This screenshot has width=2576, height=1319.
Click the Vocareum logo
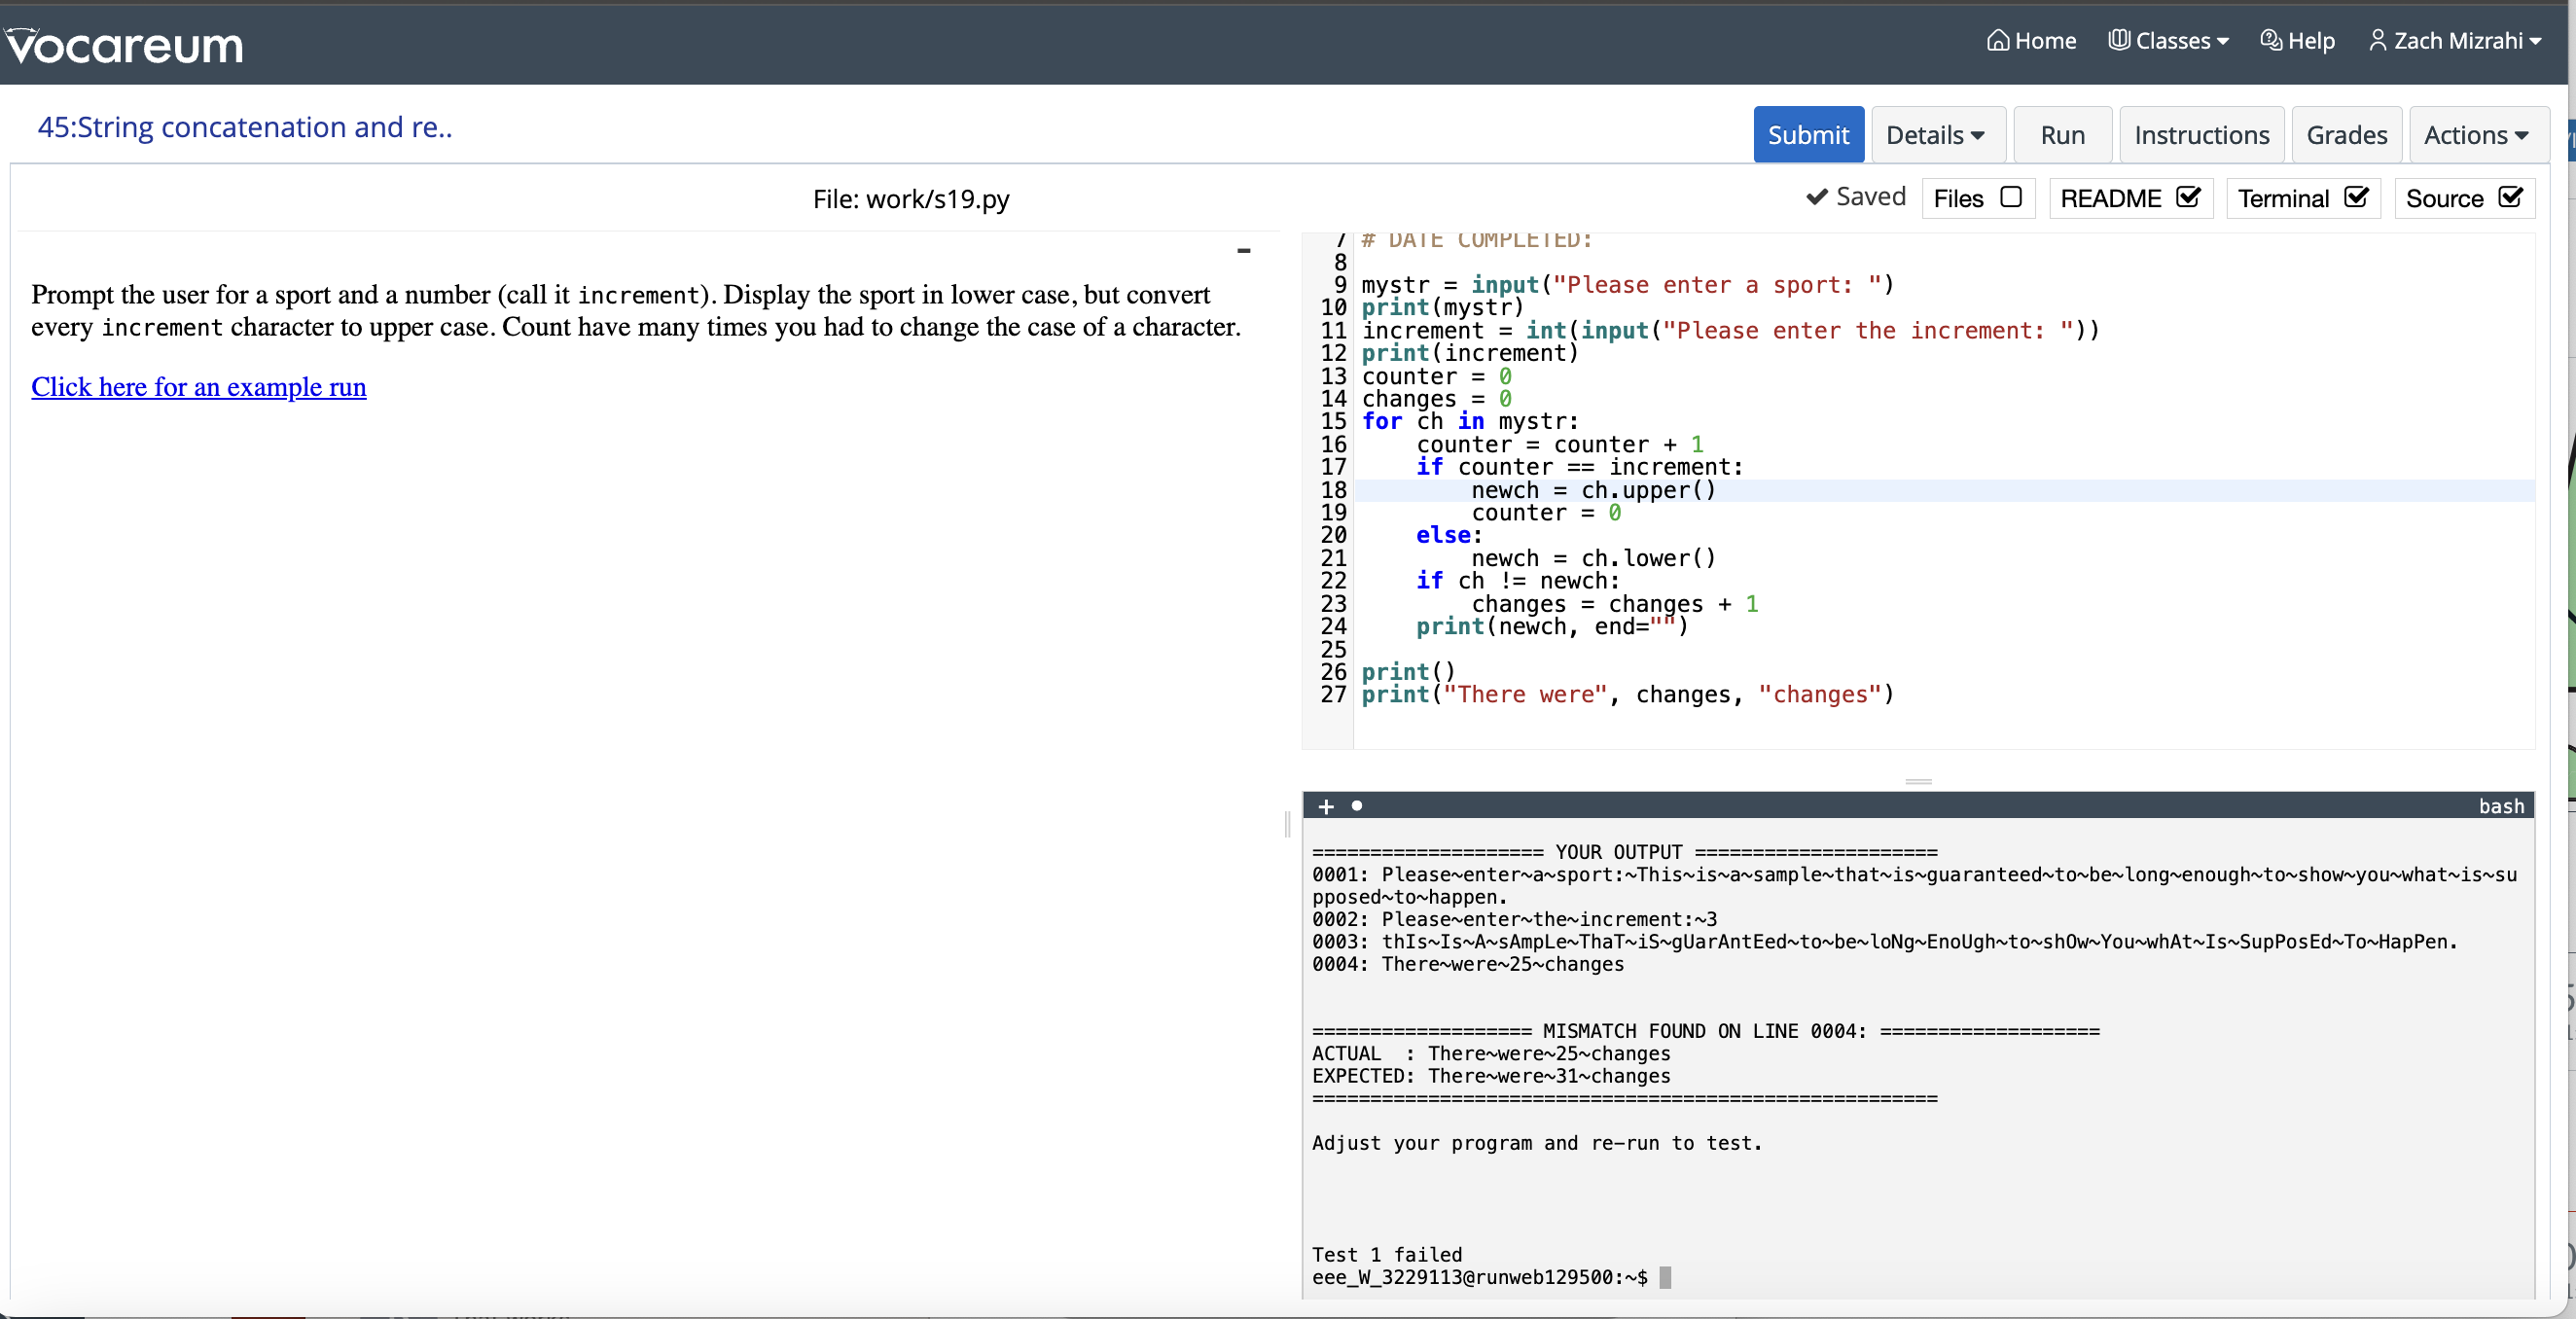point(124,45)
